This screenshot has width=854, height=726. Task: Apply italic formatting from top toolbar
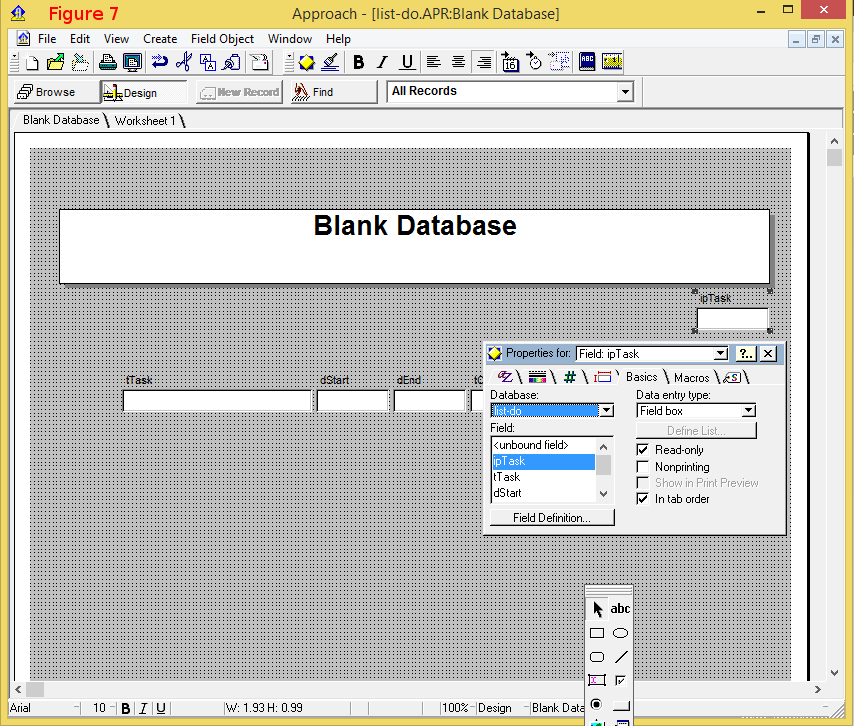click(382, 62)
